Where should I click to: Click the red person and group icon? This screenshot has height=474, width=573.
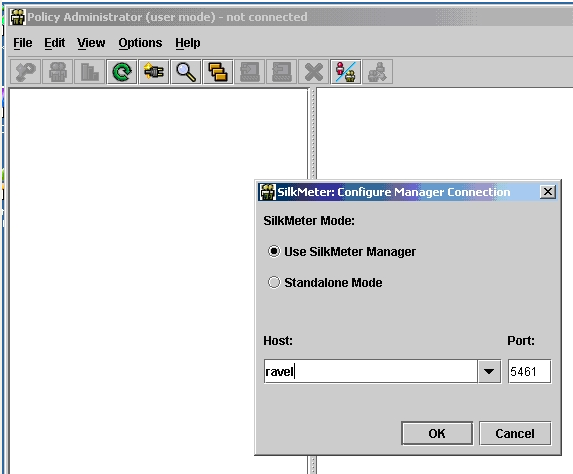tap(346, 72)
